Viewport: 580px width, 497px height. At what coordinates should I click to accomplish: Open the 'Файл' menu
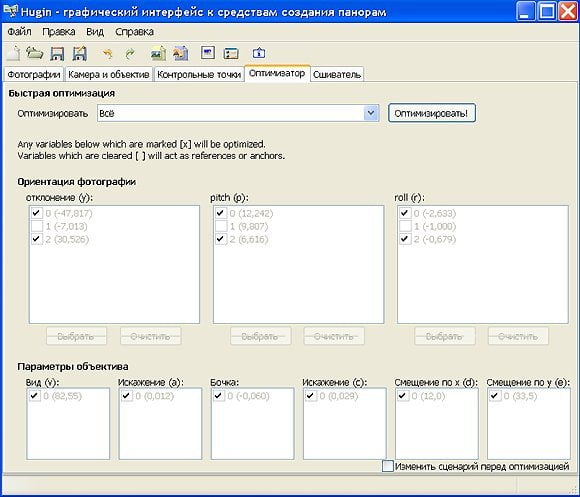19,32
